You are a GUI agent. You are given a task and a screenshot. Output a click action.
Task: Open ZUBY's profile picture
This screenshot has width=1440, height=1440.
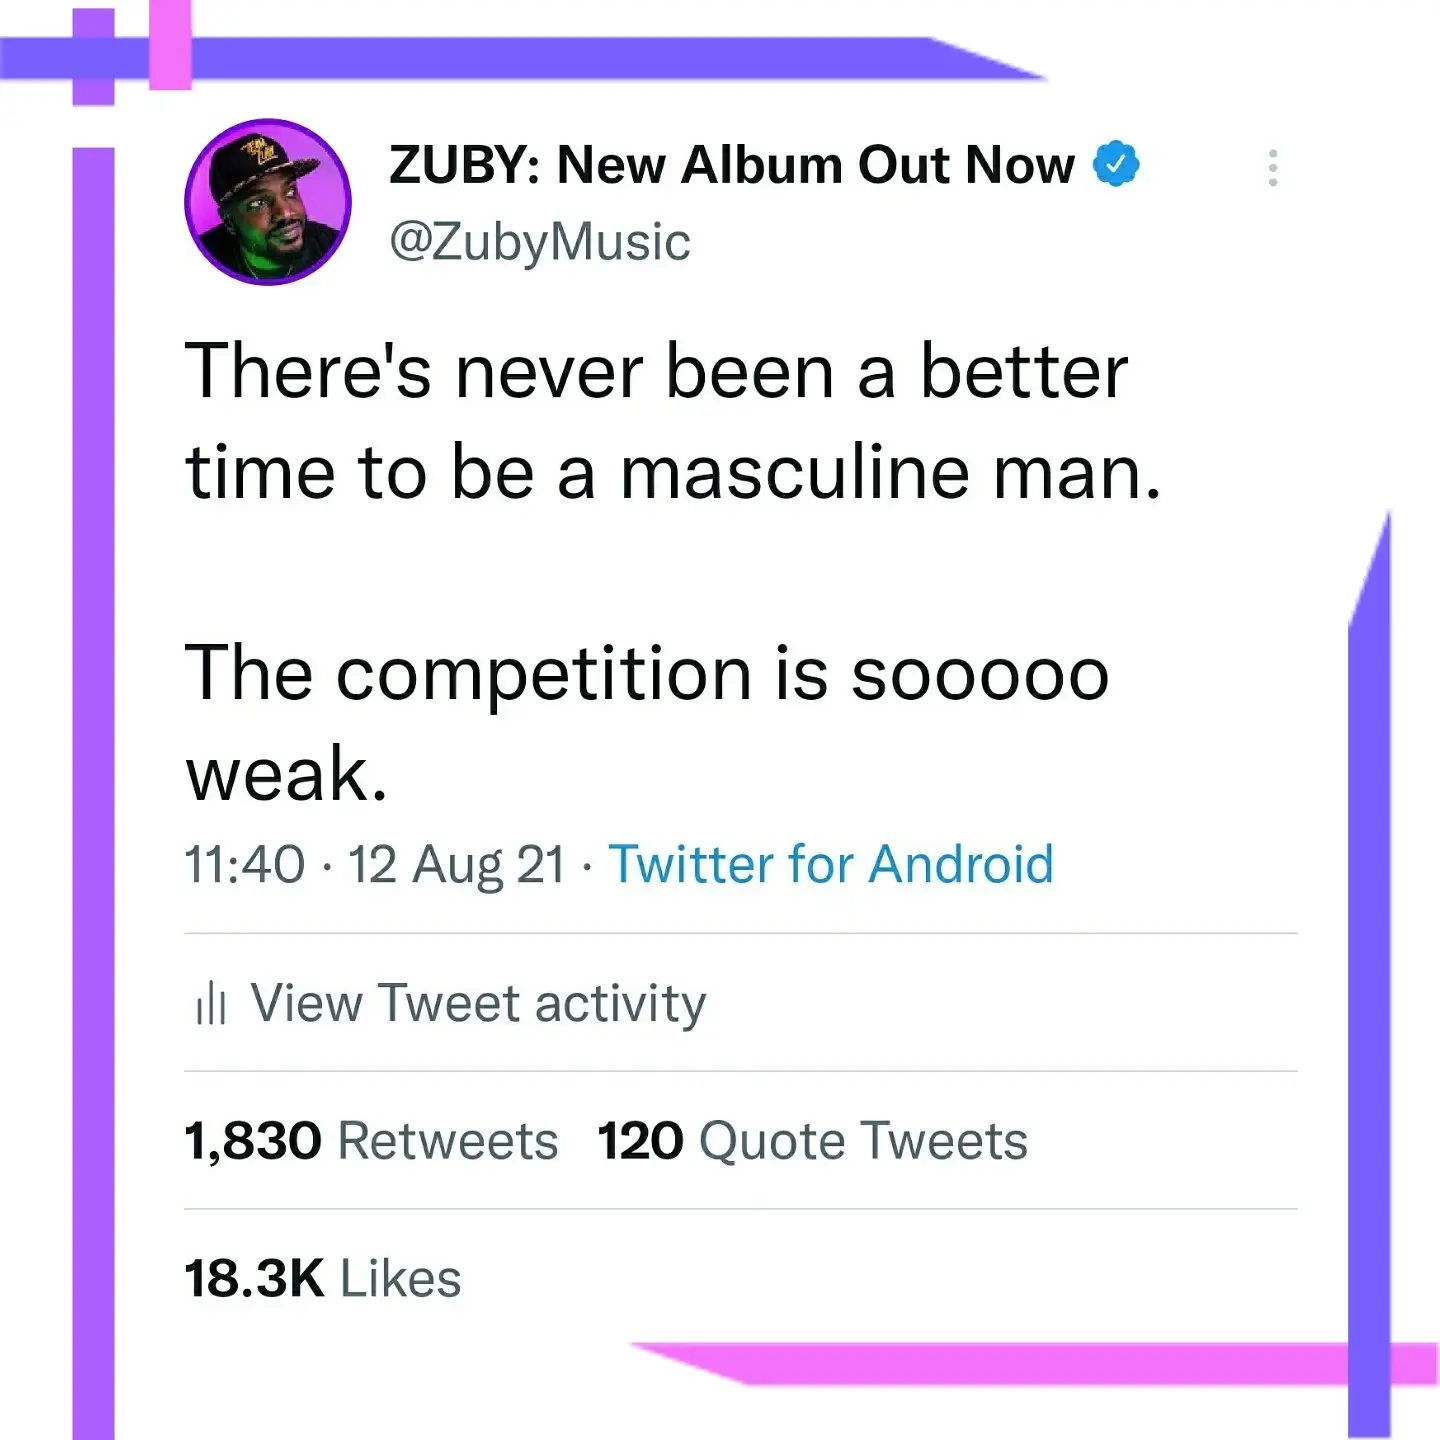click(x=267, y=202)
